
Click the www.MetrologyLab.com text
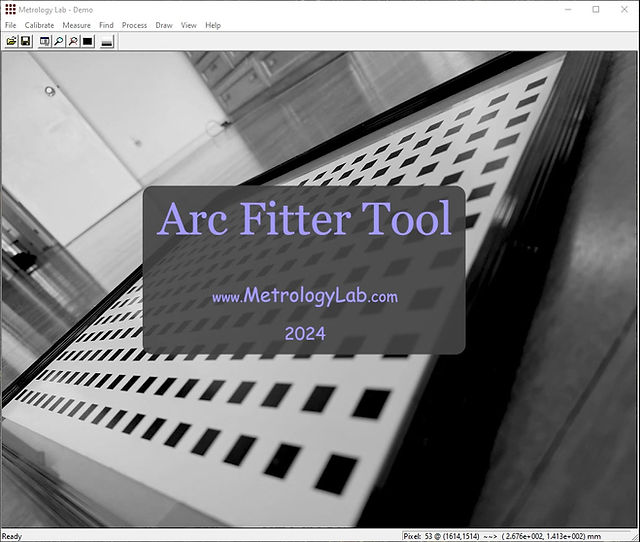(x=304, y=296)
